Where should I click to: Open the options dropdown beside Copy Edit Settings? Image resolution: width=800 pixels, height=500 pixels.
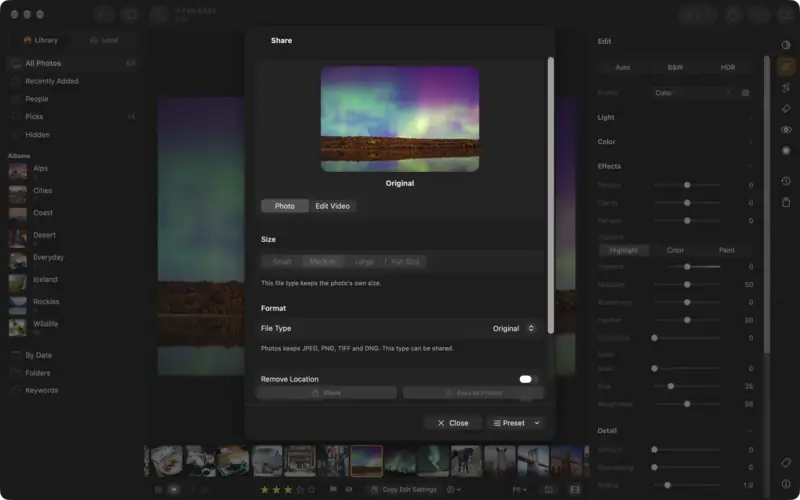point(454,489)
